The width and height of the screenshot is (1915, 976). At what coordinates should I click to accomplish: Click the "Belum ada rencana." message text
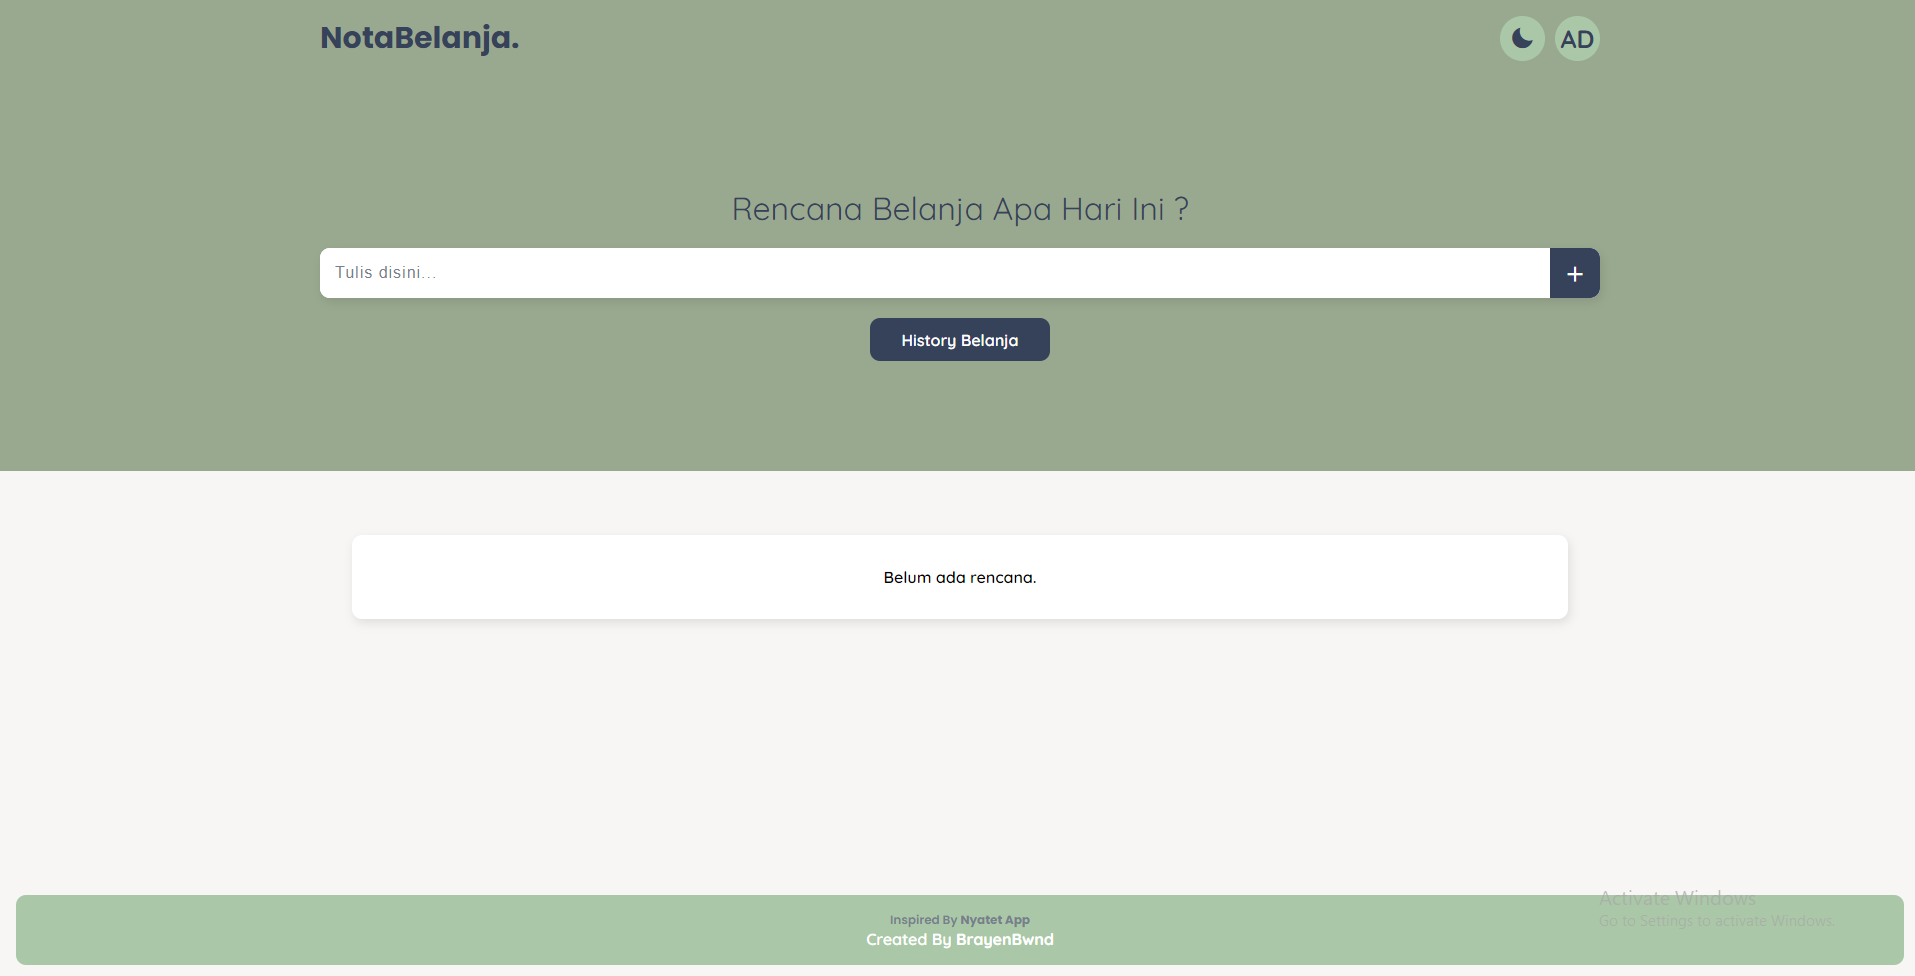click(959, 578)
